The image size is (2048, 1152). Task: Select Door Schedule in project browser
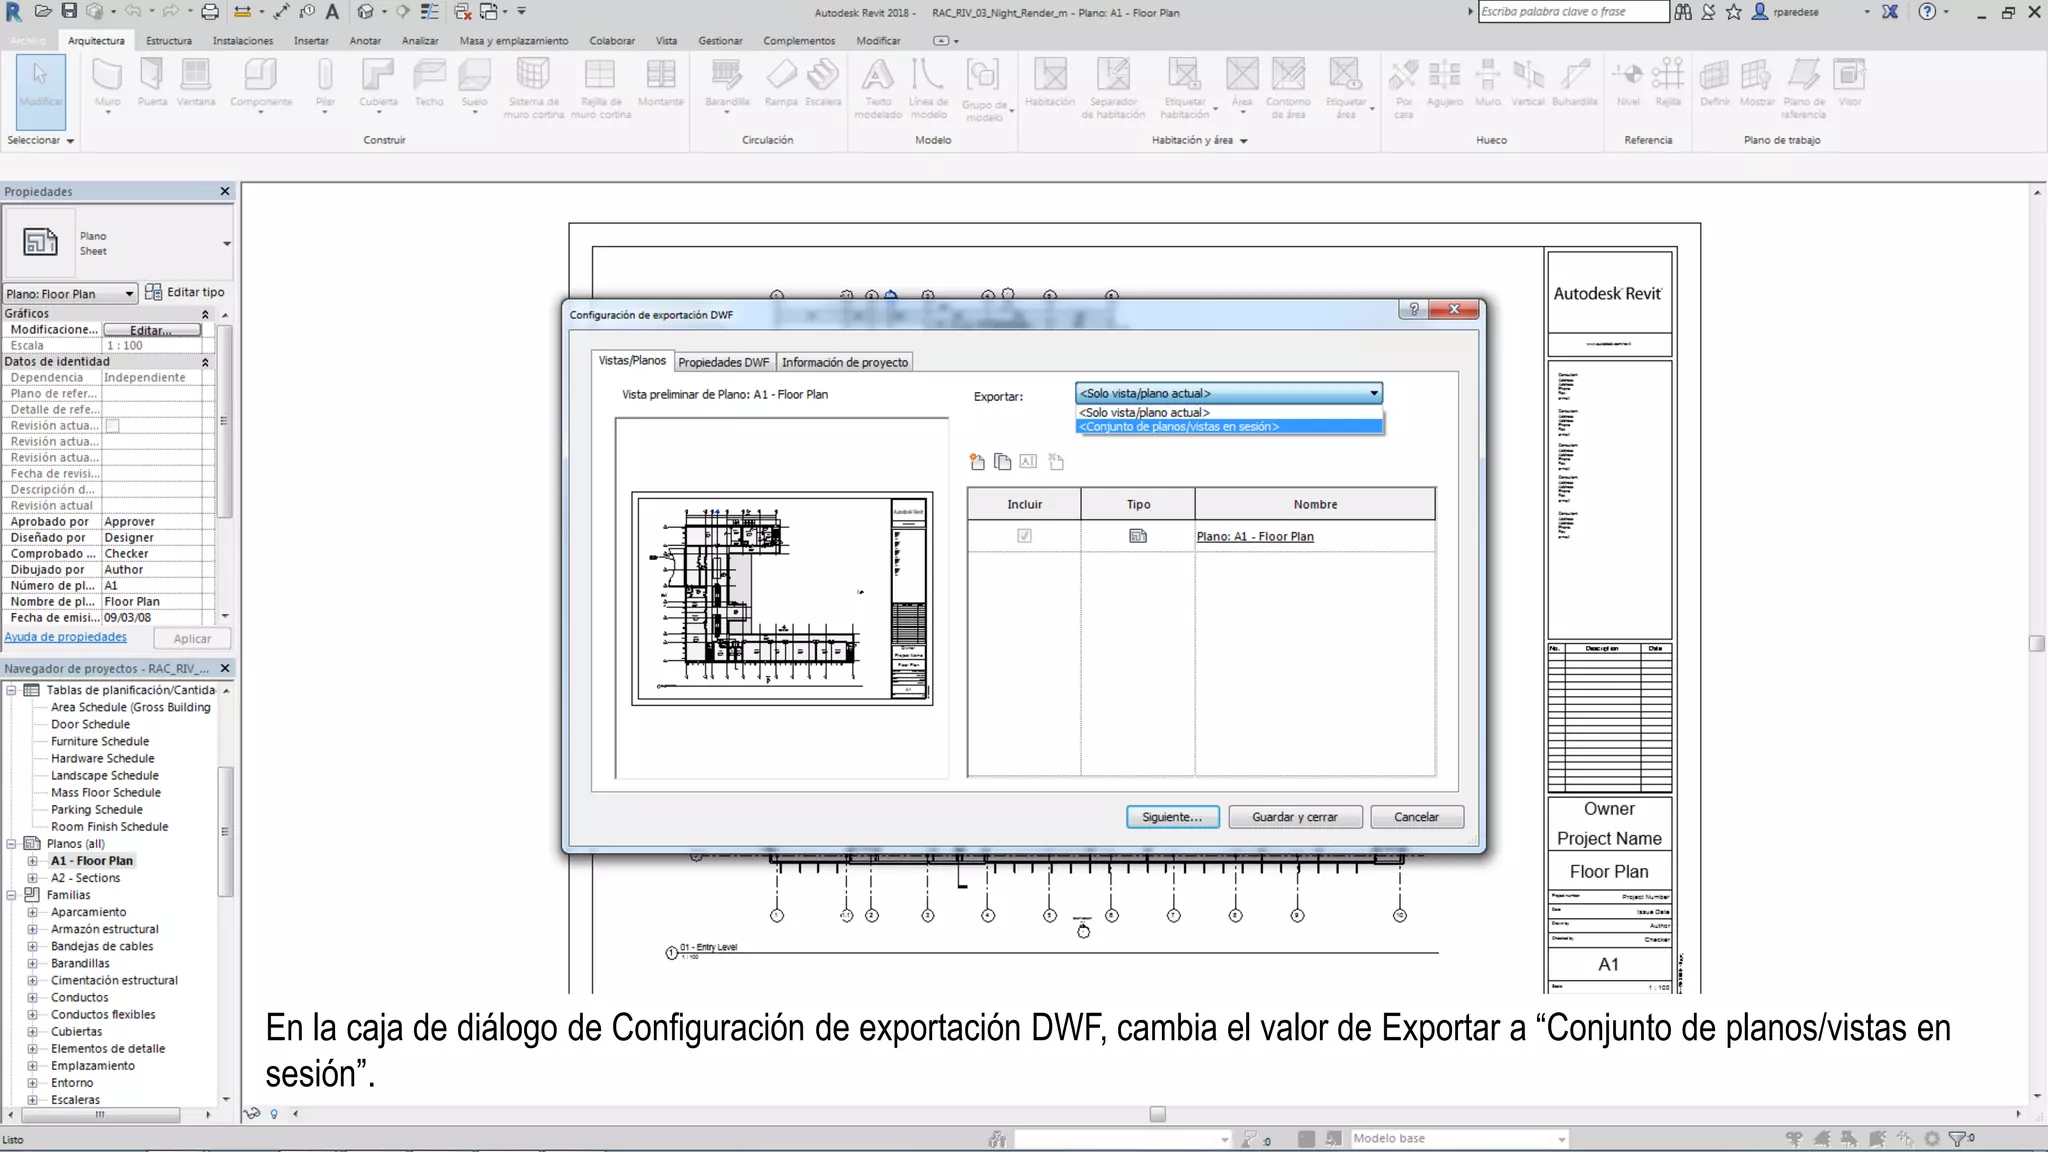point(90,724)
